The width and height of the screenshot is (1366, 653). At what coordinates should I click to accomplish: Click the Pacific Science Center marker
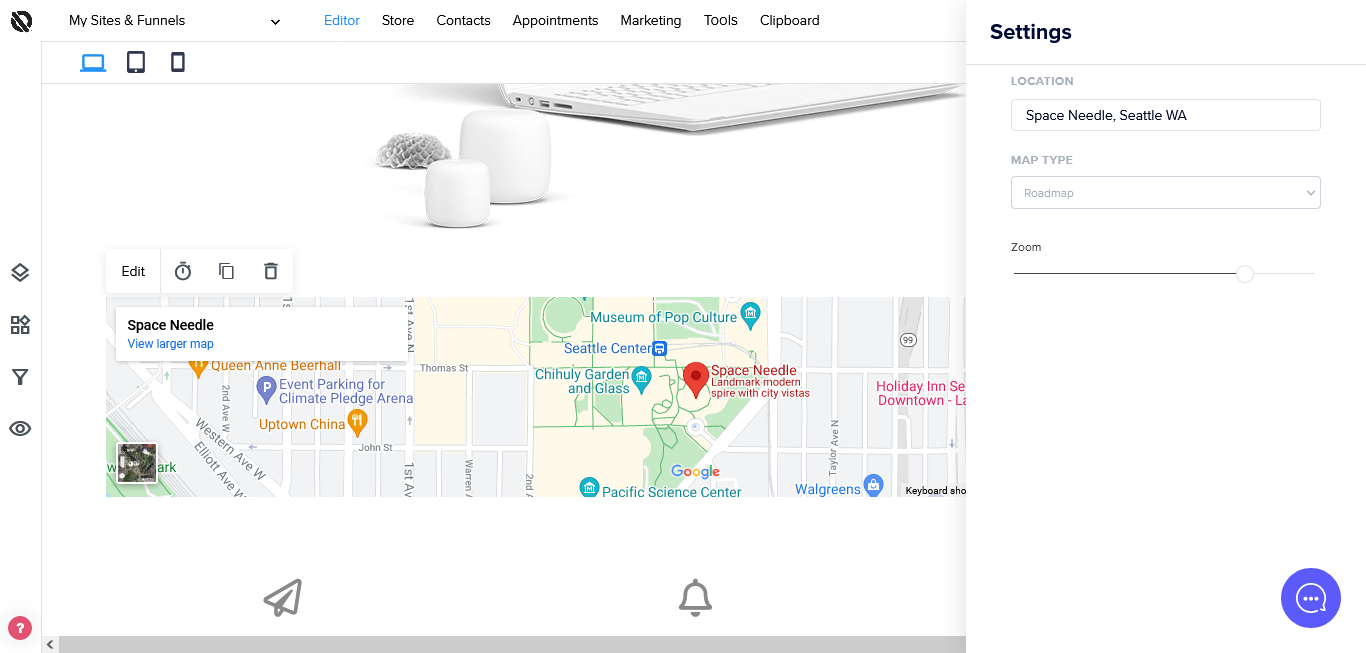click(589, 488)
